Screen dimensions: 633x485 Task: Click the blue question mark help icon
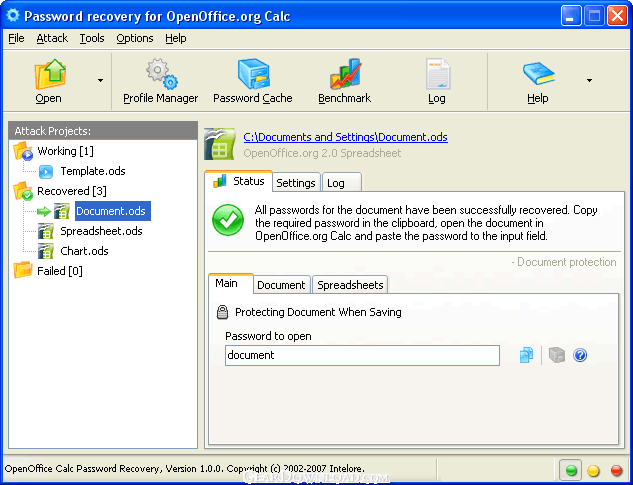pyautogui.click(x=580, y=355)
